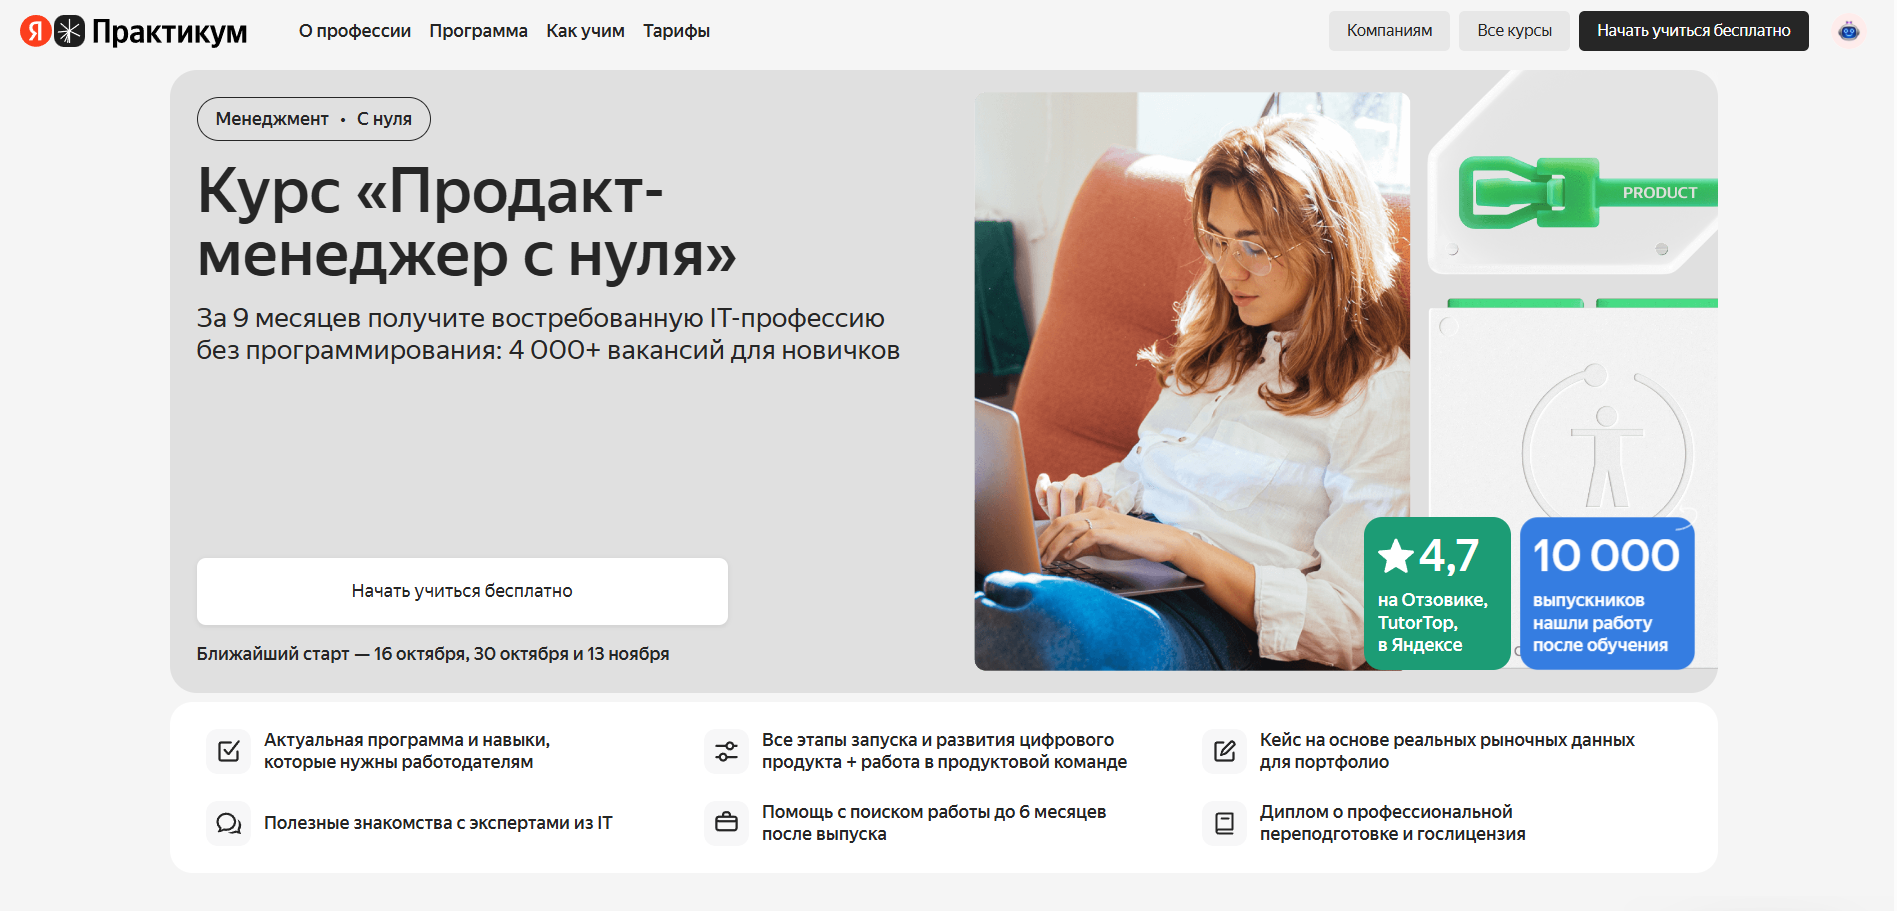Image resolution: width=1897 pixels, height=911 pixels.
Task: Click the red Yandex "Я" logo icon
Action: click(x=36, y=31)
